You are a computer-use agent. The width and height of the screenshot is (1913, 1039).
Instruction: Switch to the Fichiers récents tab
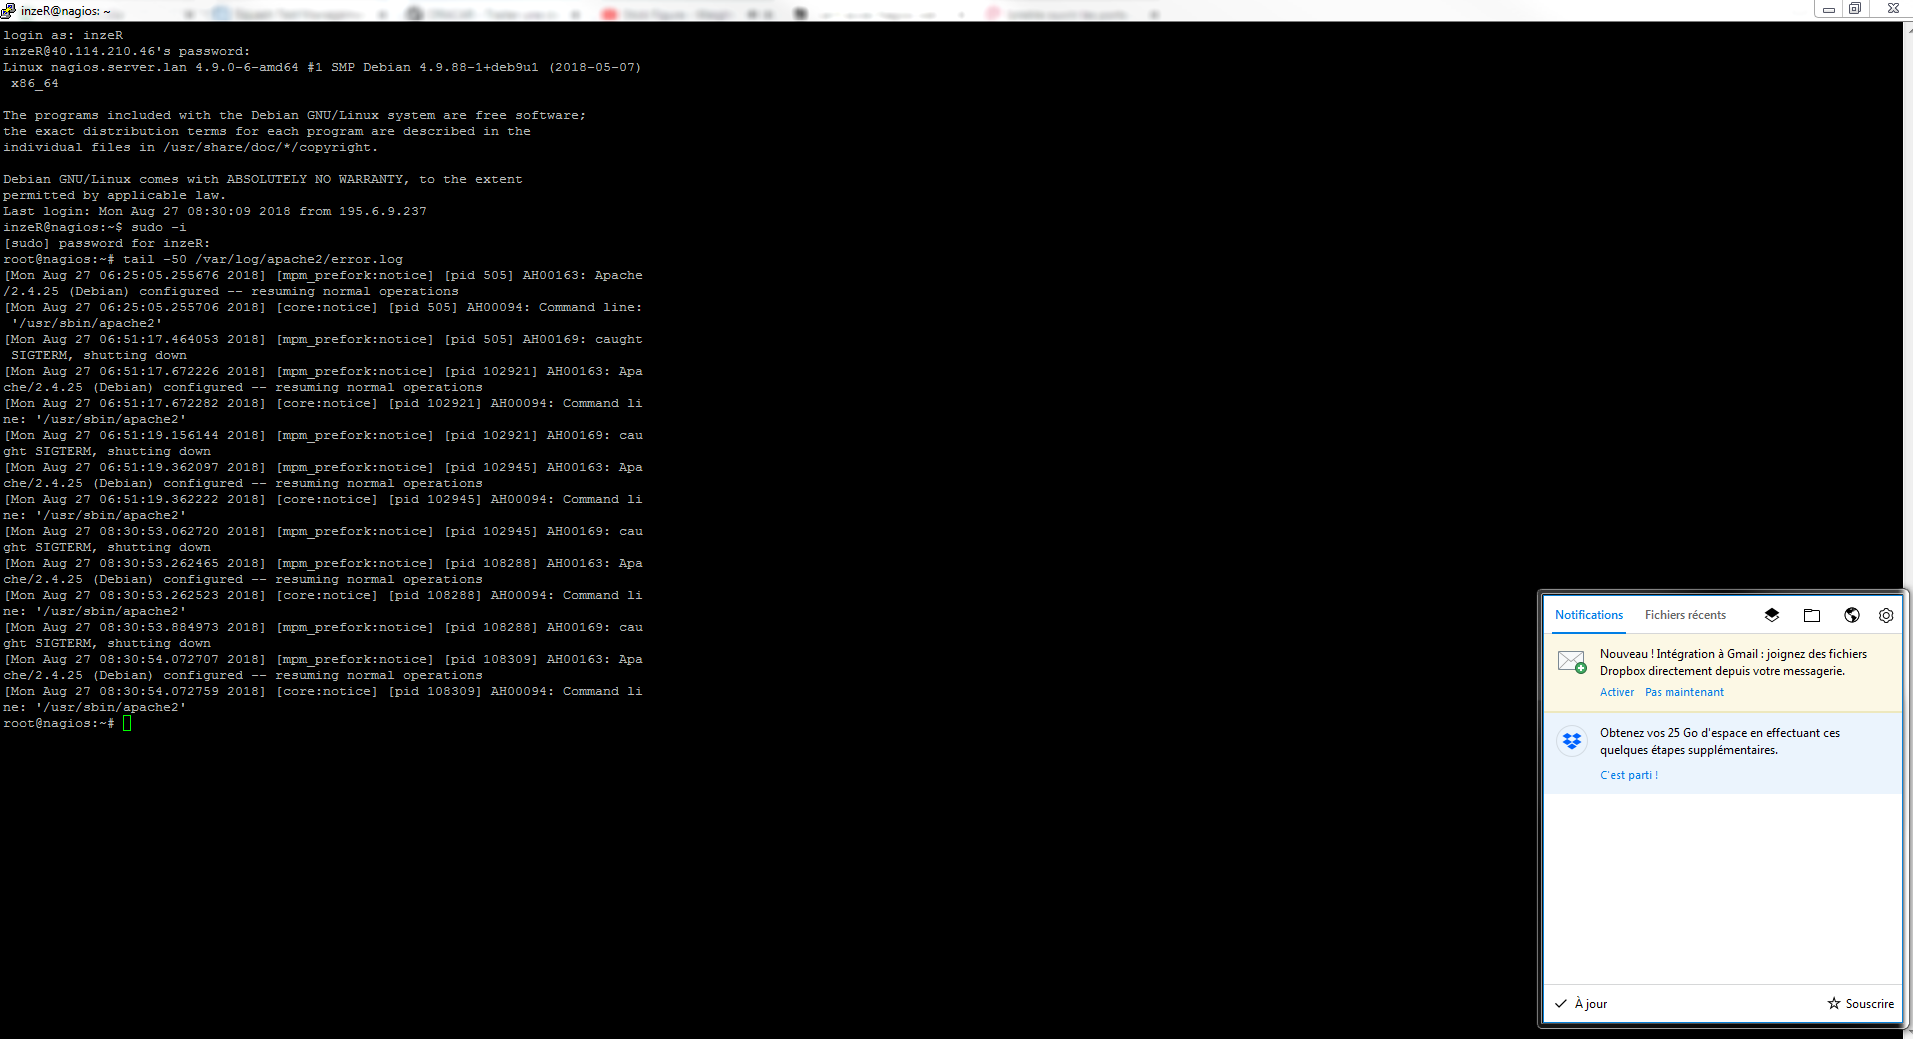coord(1685,615)
